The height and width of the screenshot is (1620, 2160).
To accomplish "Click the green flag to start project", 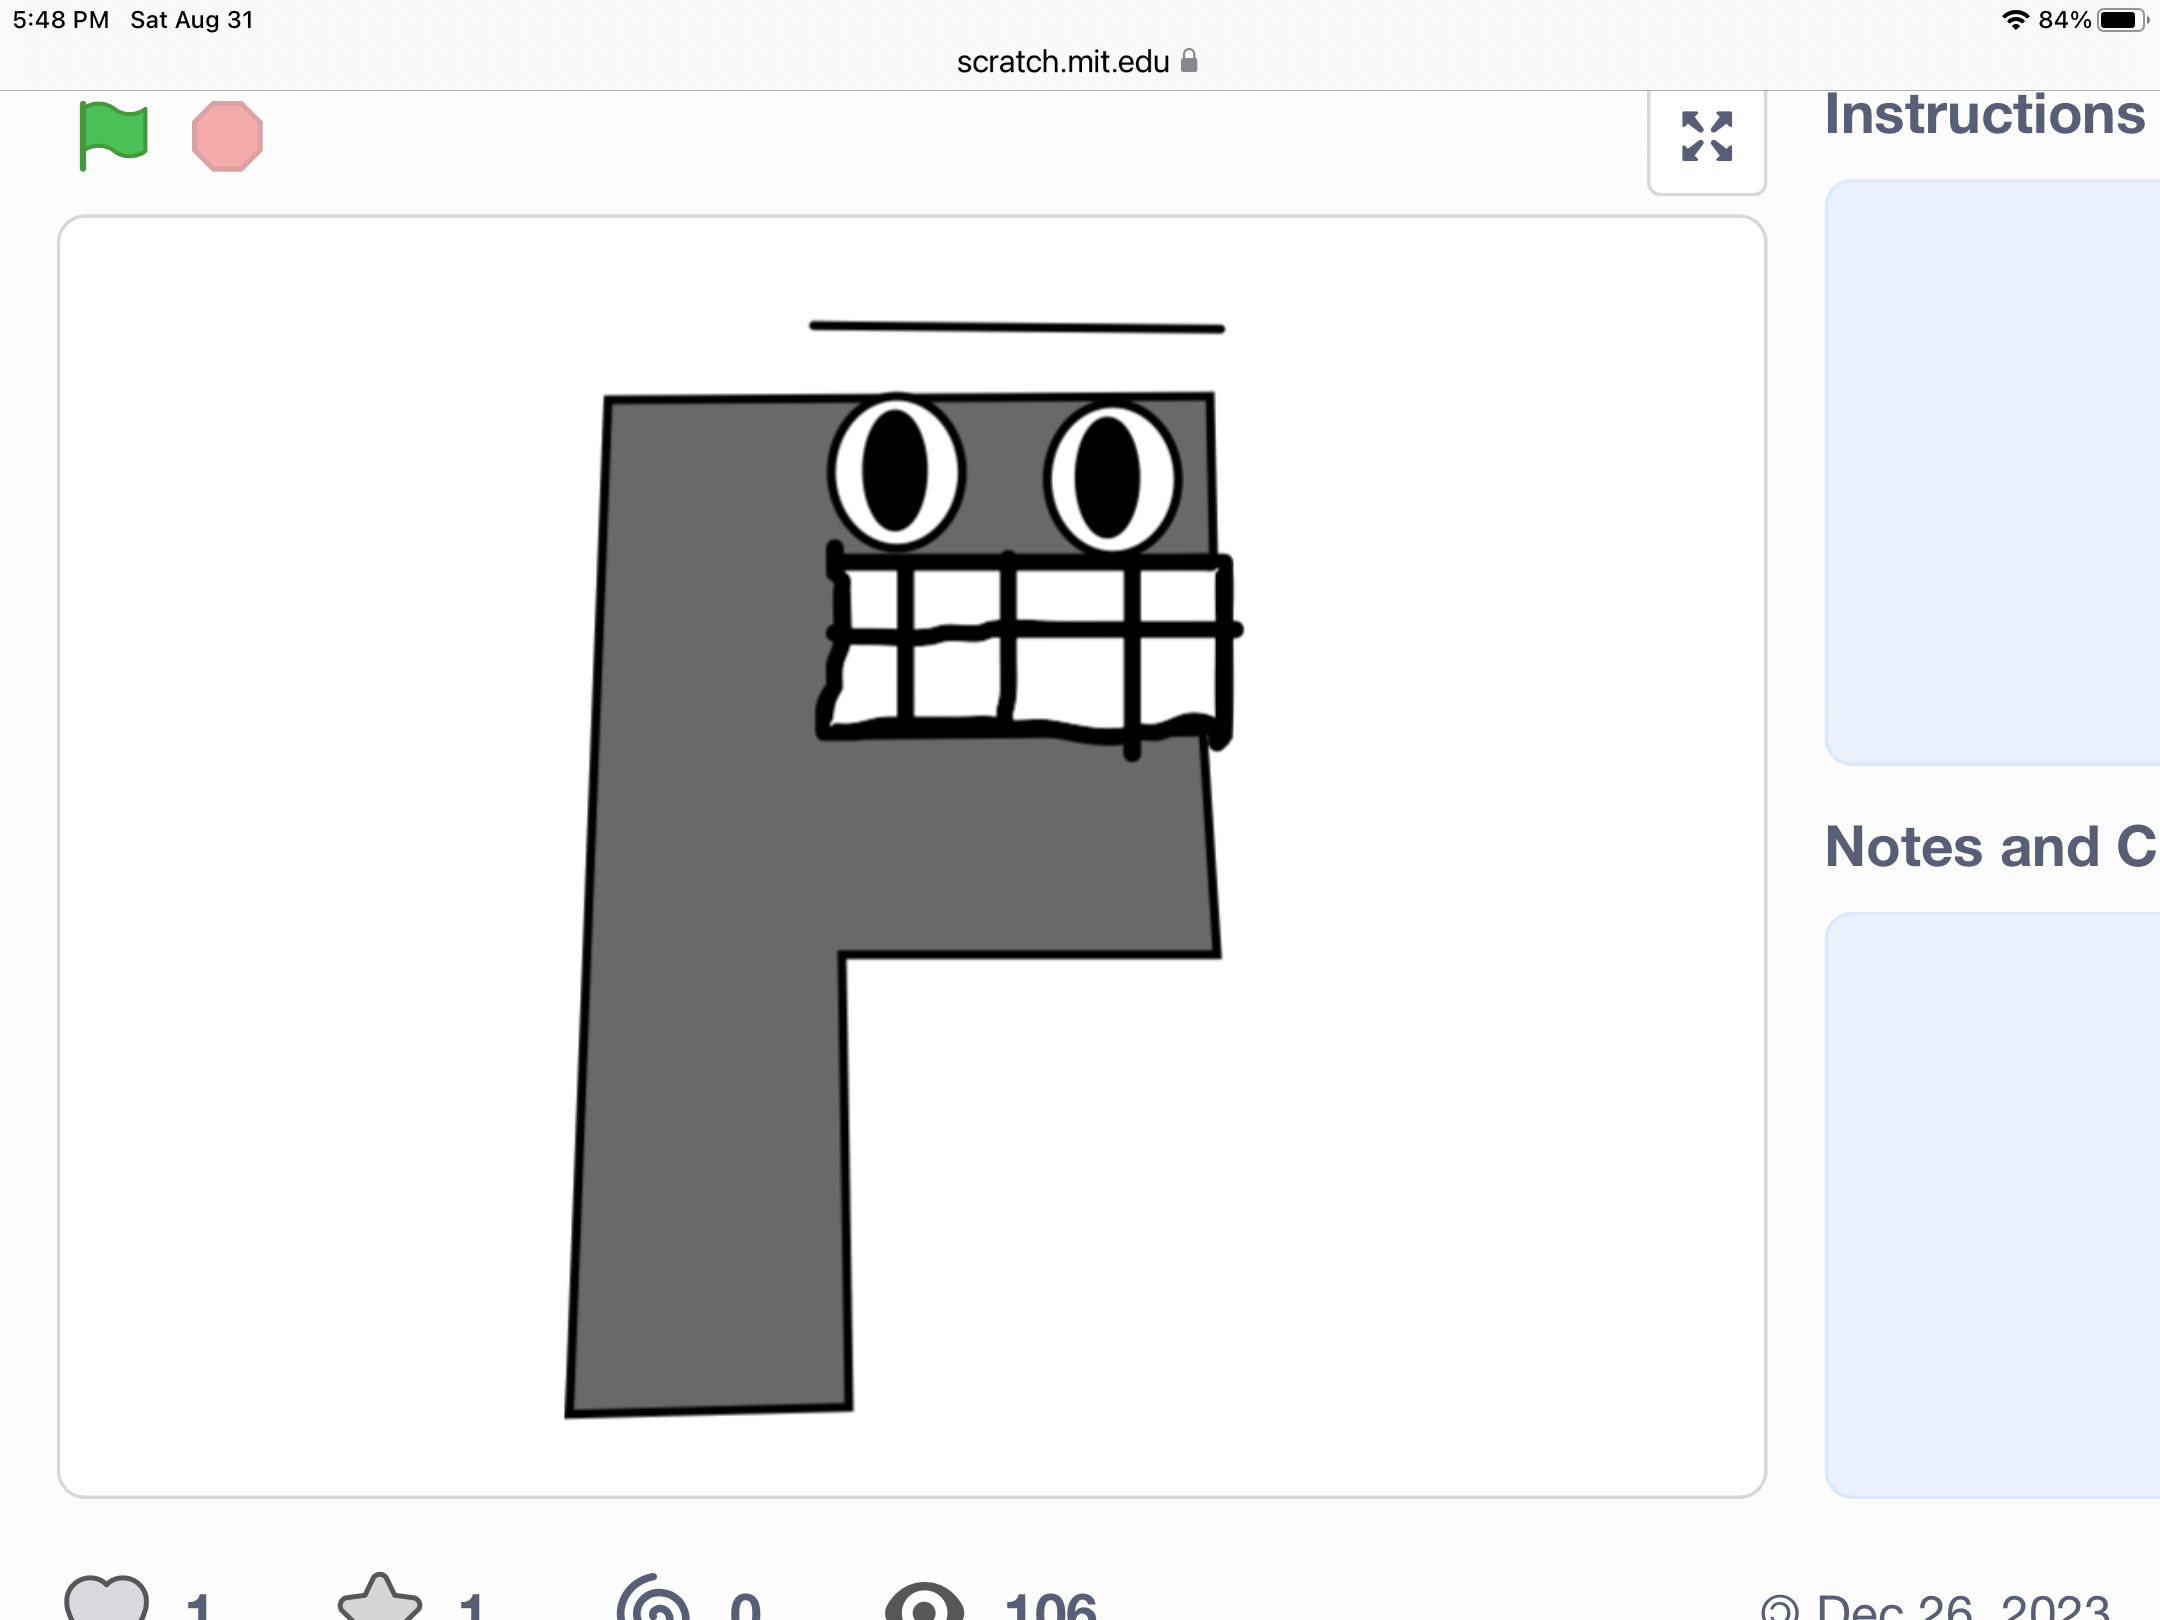I will coord(113,136).
